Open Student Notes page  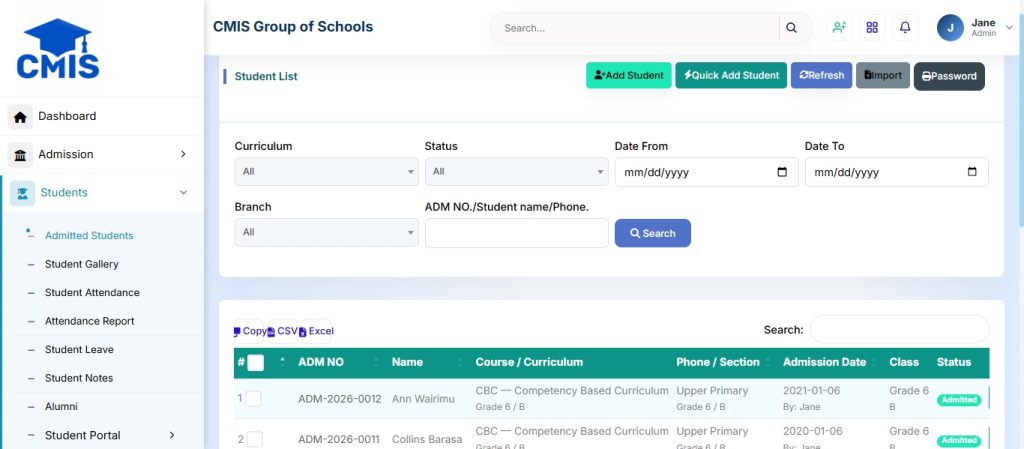[78, 379]
